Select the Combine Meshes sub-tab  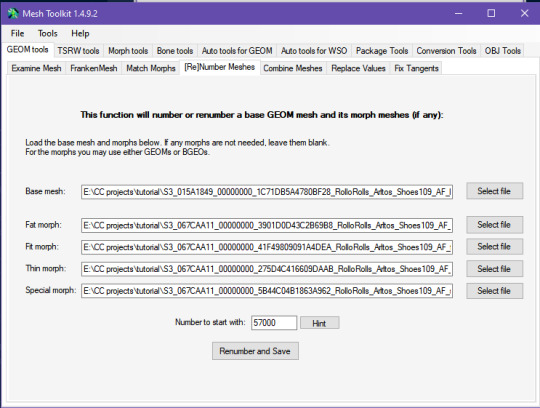[x=293, y=68]
